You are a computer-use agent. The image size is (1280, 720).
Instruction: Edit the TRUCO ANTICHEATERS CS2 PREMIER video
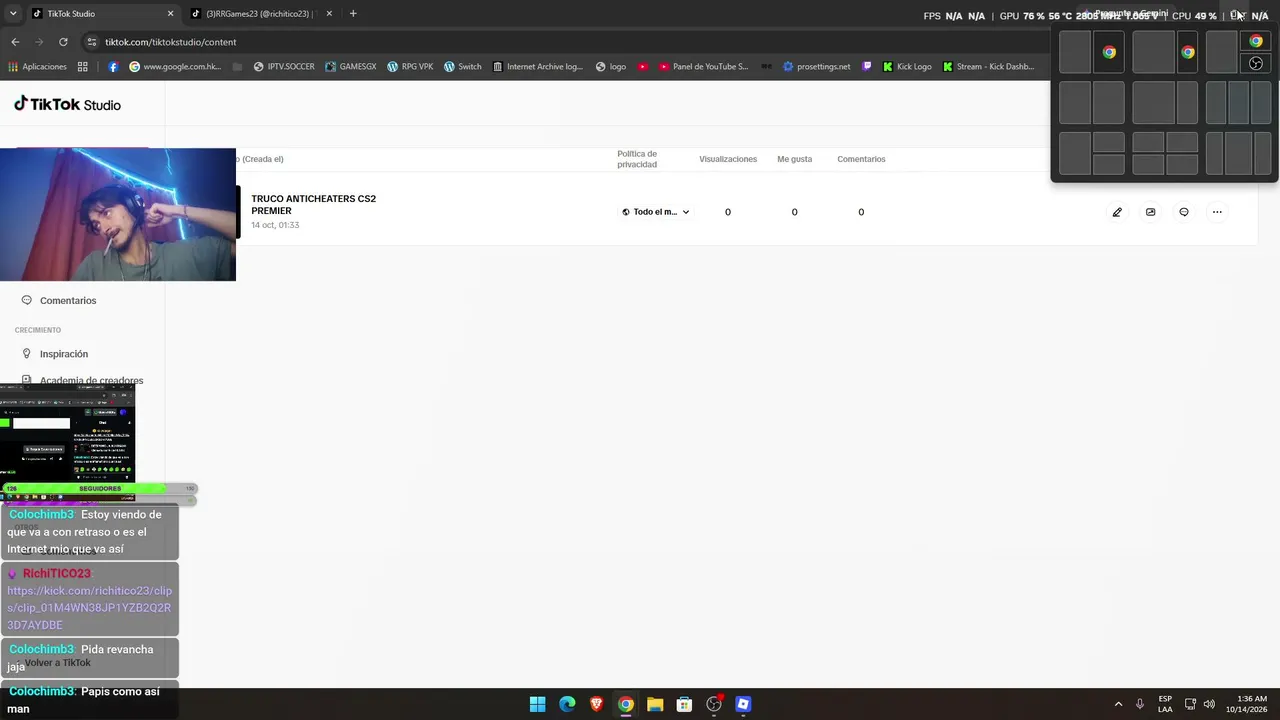(x=1117, y=212)
